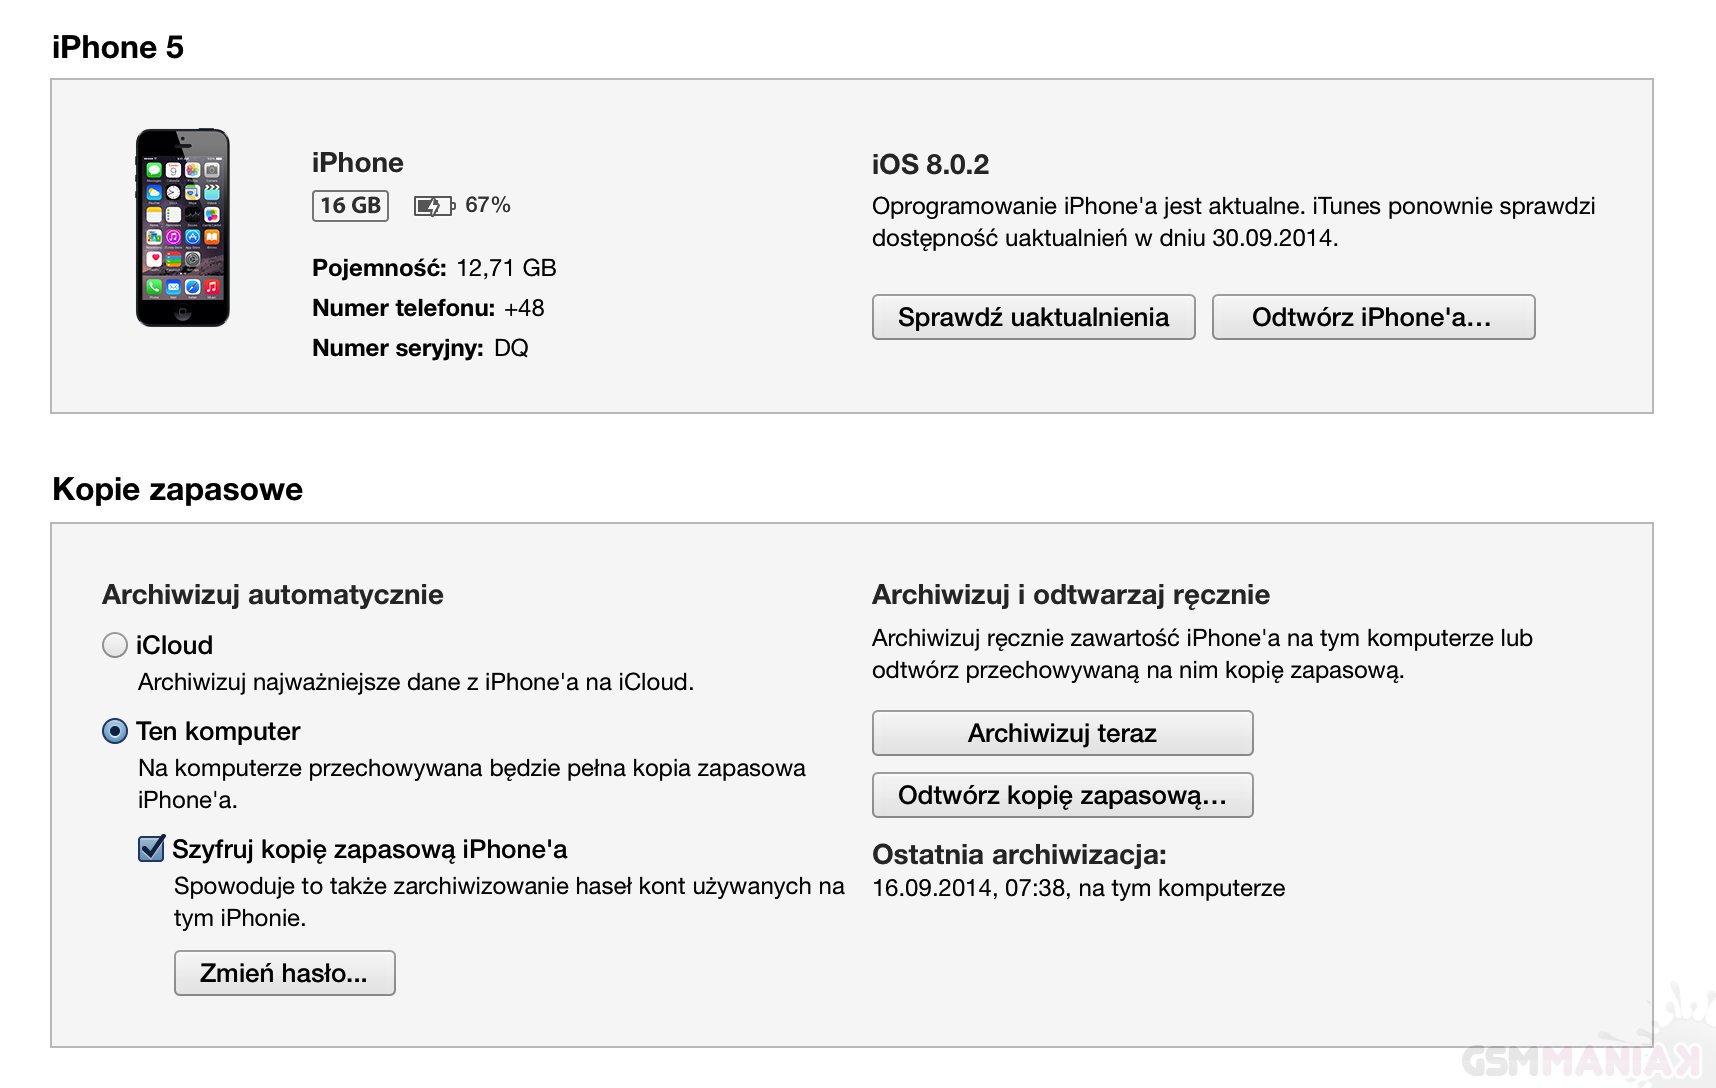Click the iOS 8.0.2 version heading
1716x1088 pixels.
point(930,165)
